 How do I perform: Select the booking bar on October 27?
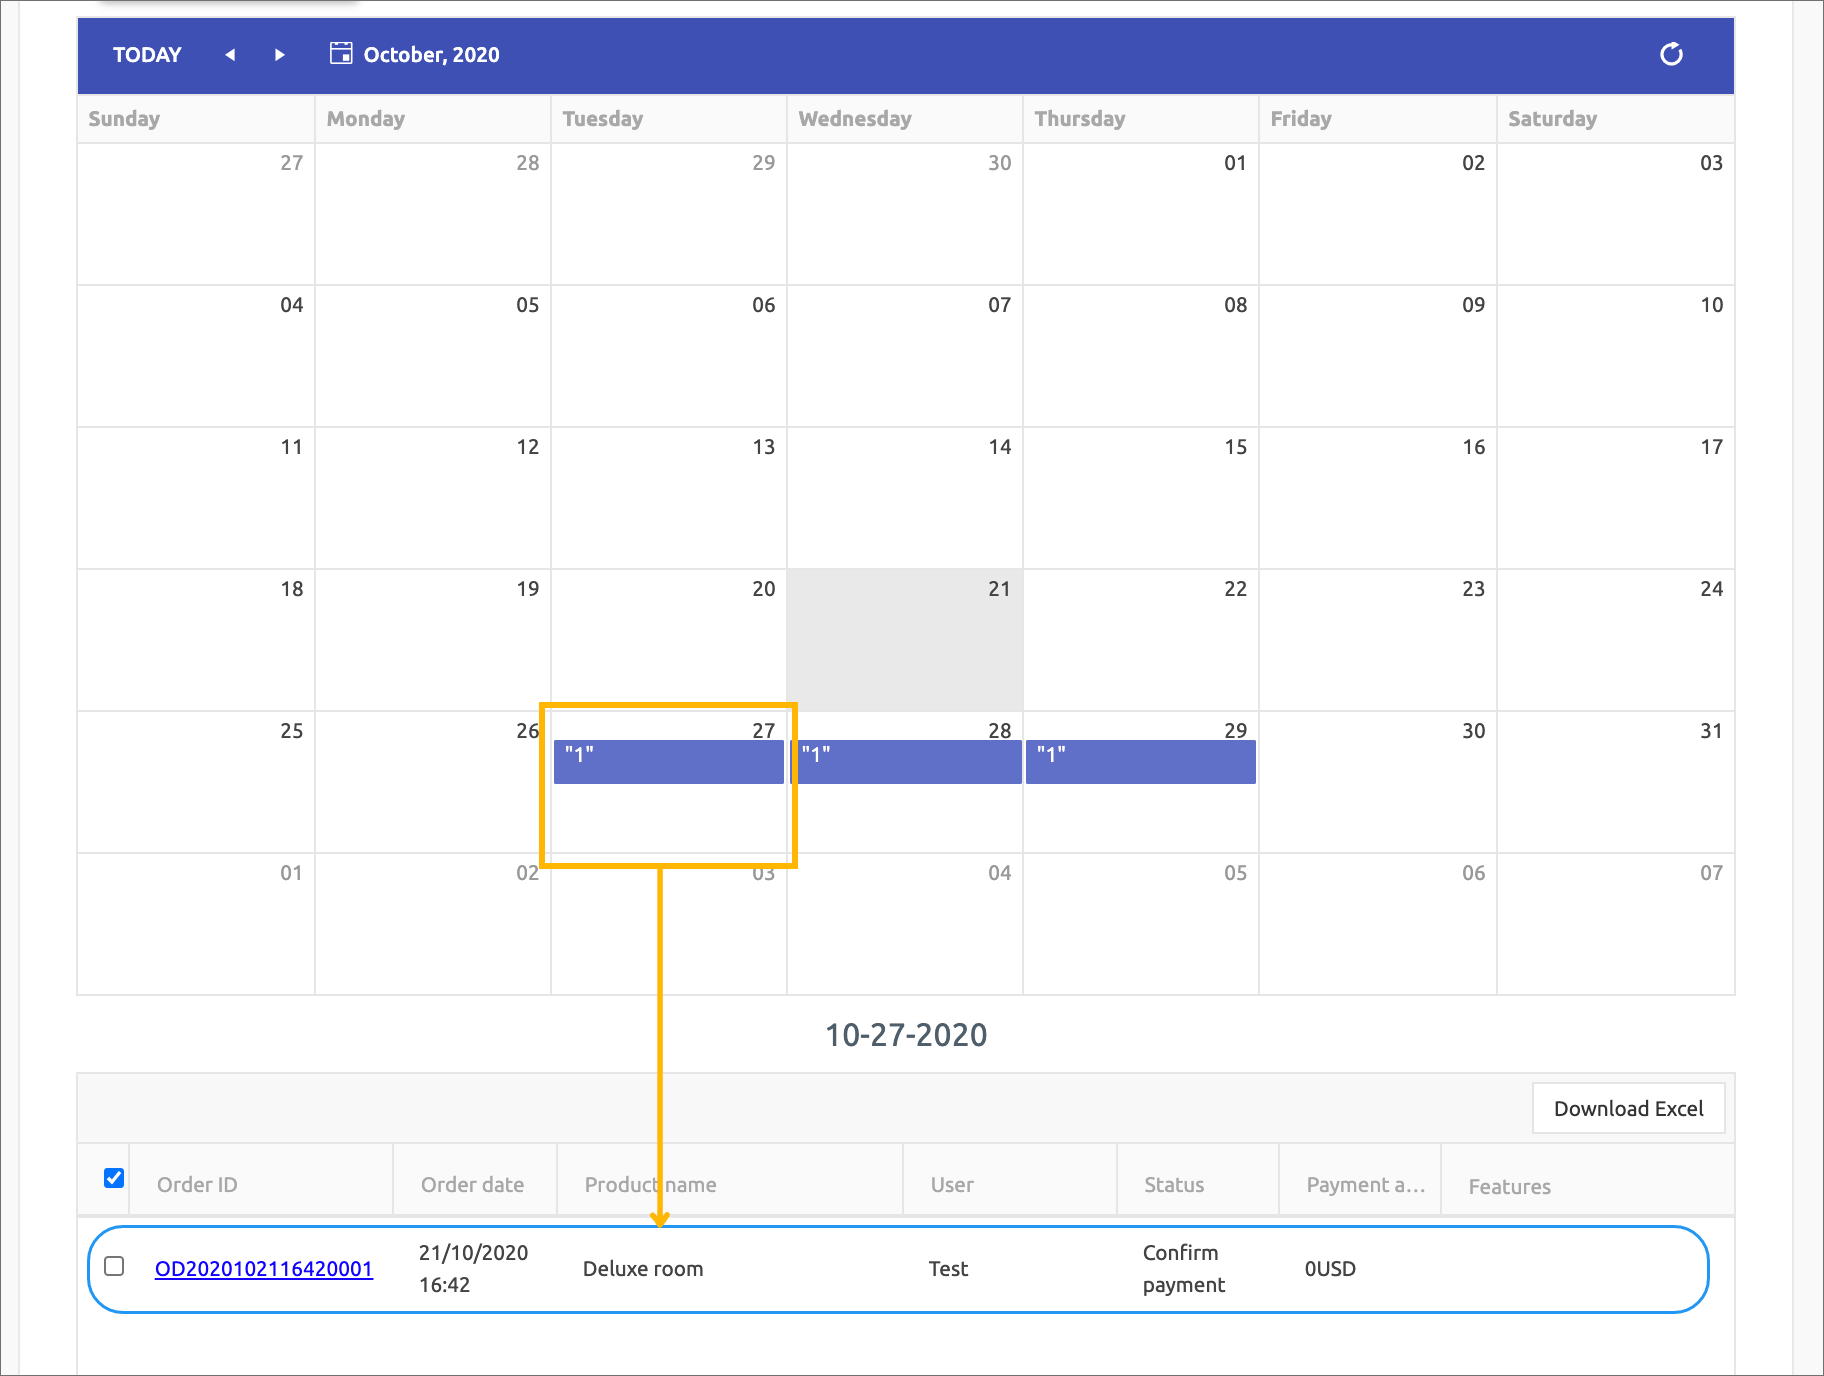tap(668, 762)
